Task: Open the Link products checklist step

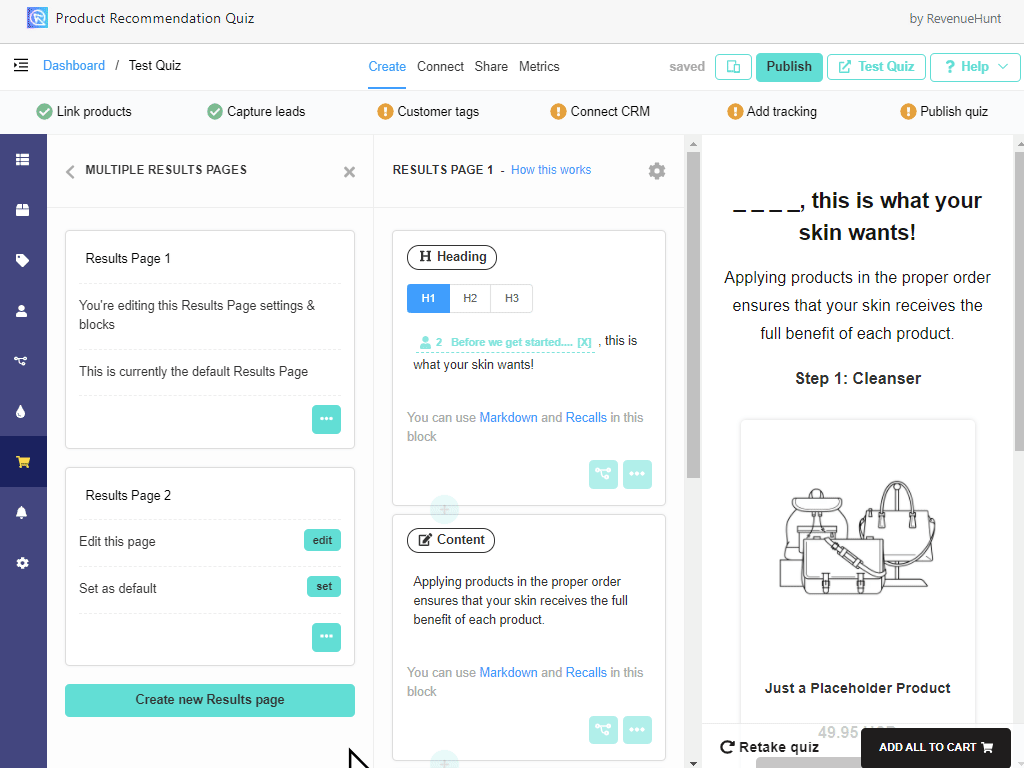Action: (84, 112)
